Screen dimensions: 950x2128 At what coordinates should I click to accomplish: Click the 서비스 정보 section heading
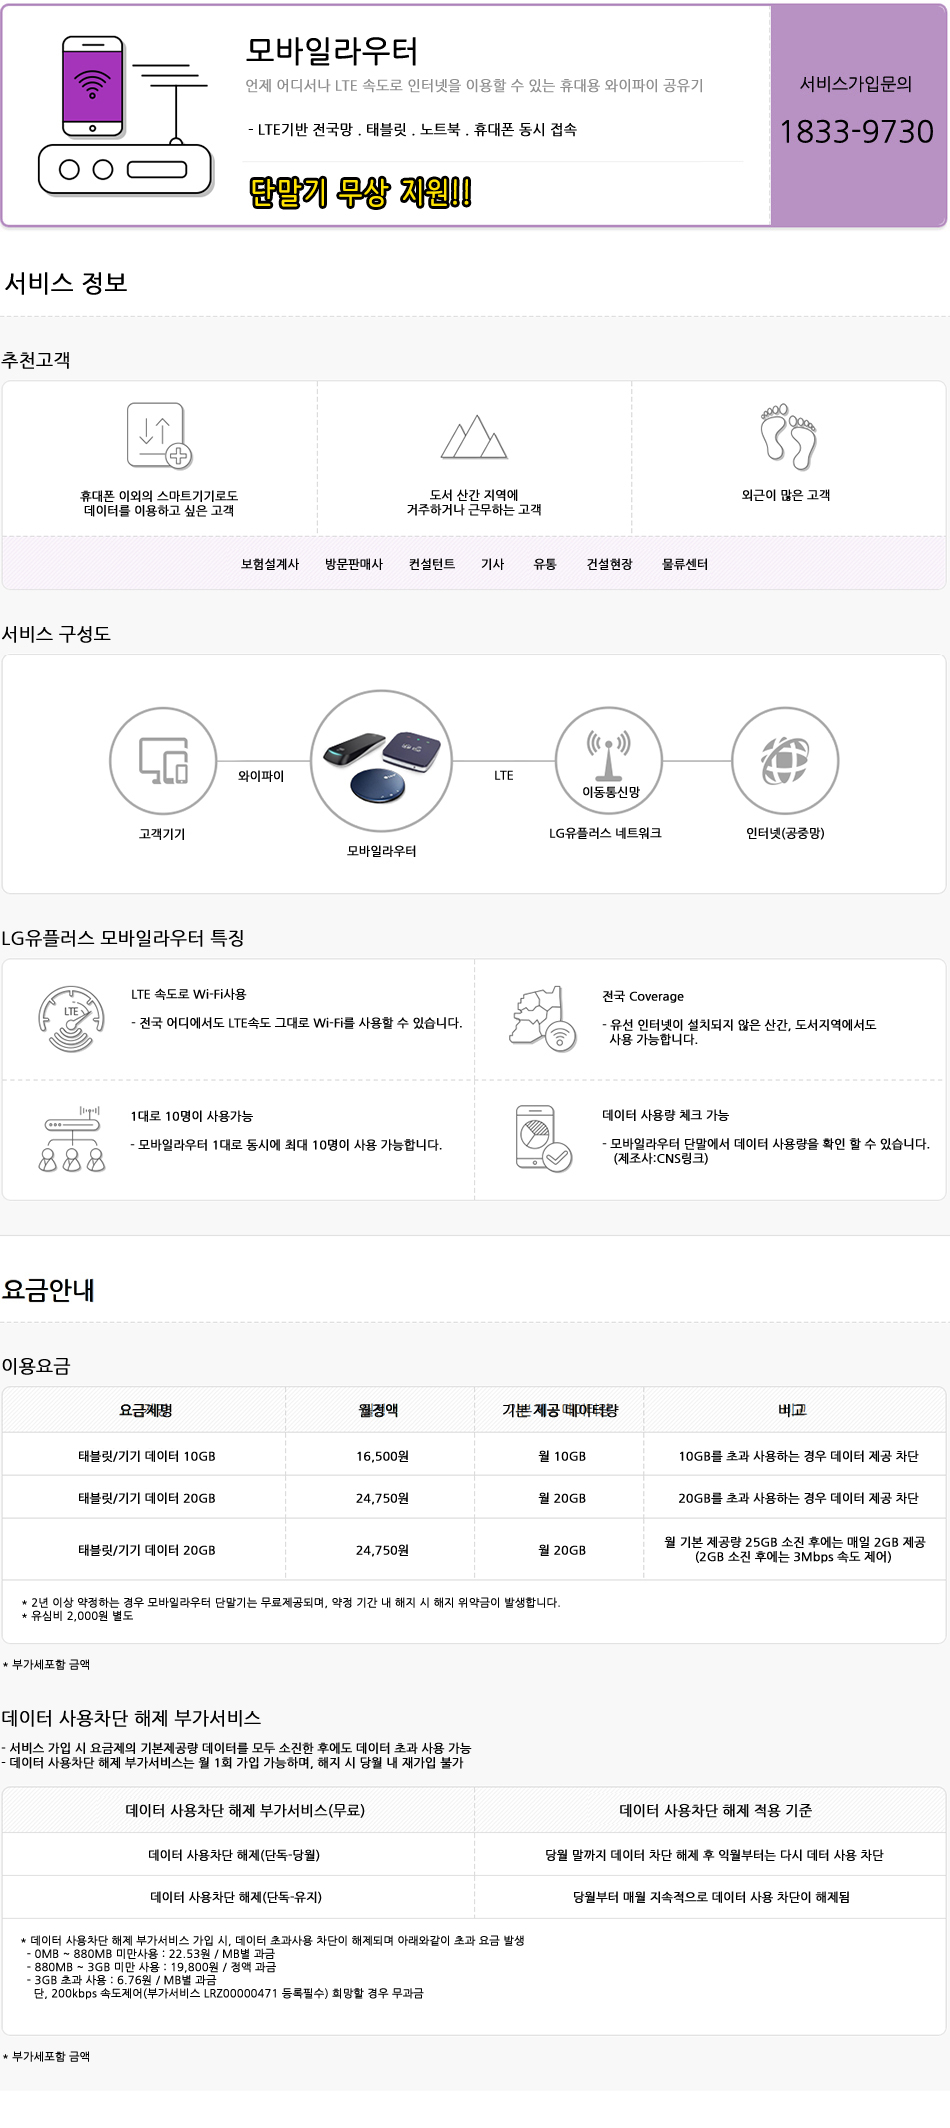[x=66, y=283]
